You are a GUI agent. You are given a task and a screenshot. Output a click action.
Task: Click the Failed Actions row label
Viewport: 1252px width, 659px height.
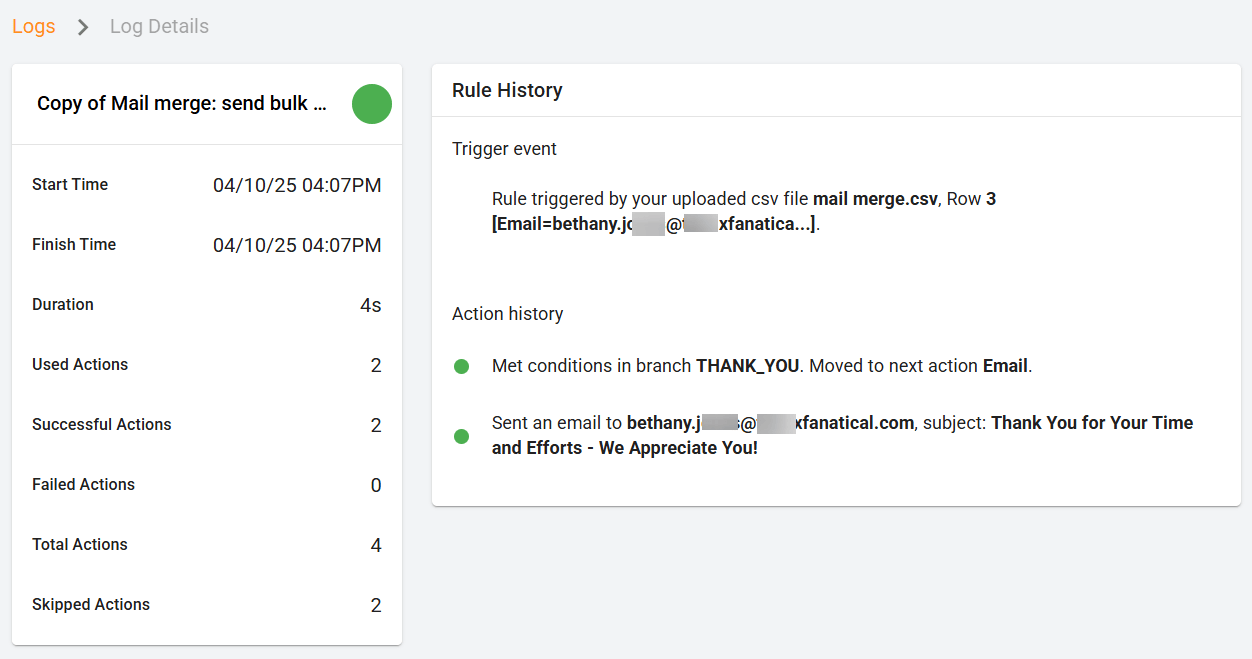(83, 485)
